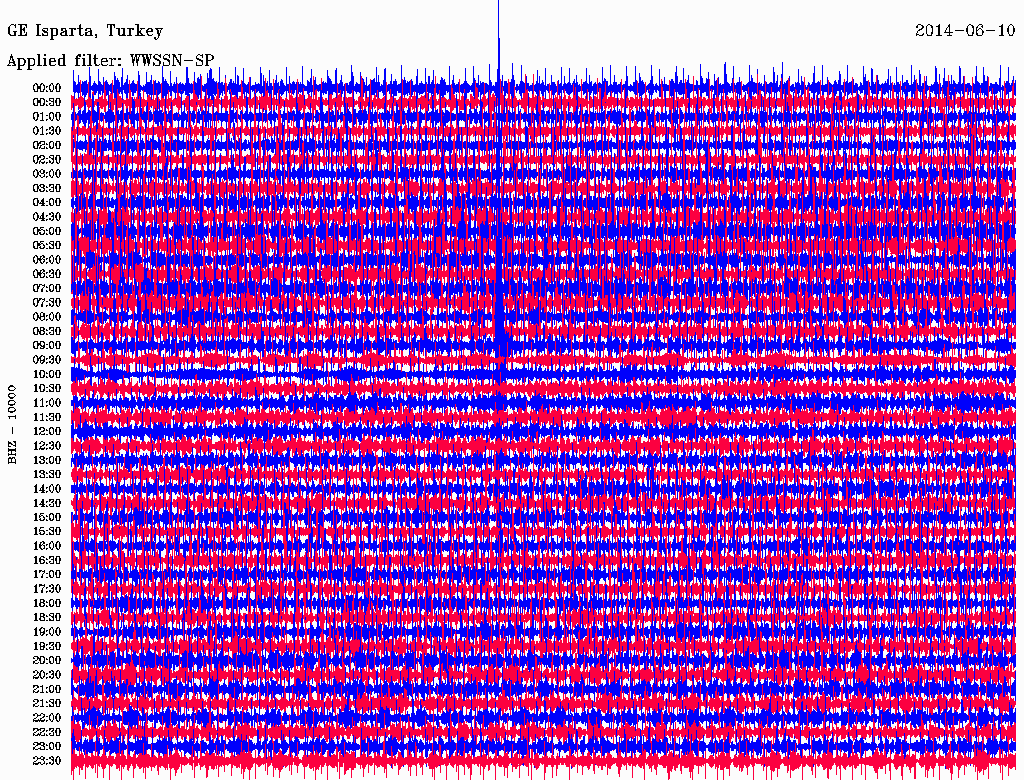Click the 12:00 time label
The height and width of the screenshot is (780, 1024).
(47, 432)
